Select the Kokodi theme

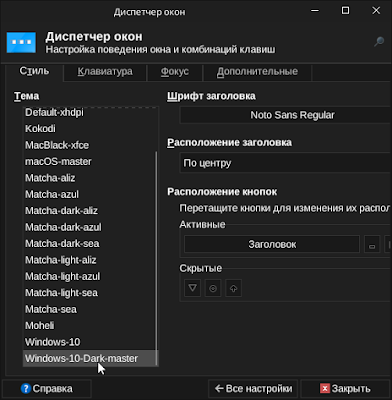90,129
